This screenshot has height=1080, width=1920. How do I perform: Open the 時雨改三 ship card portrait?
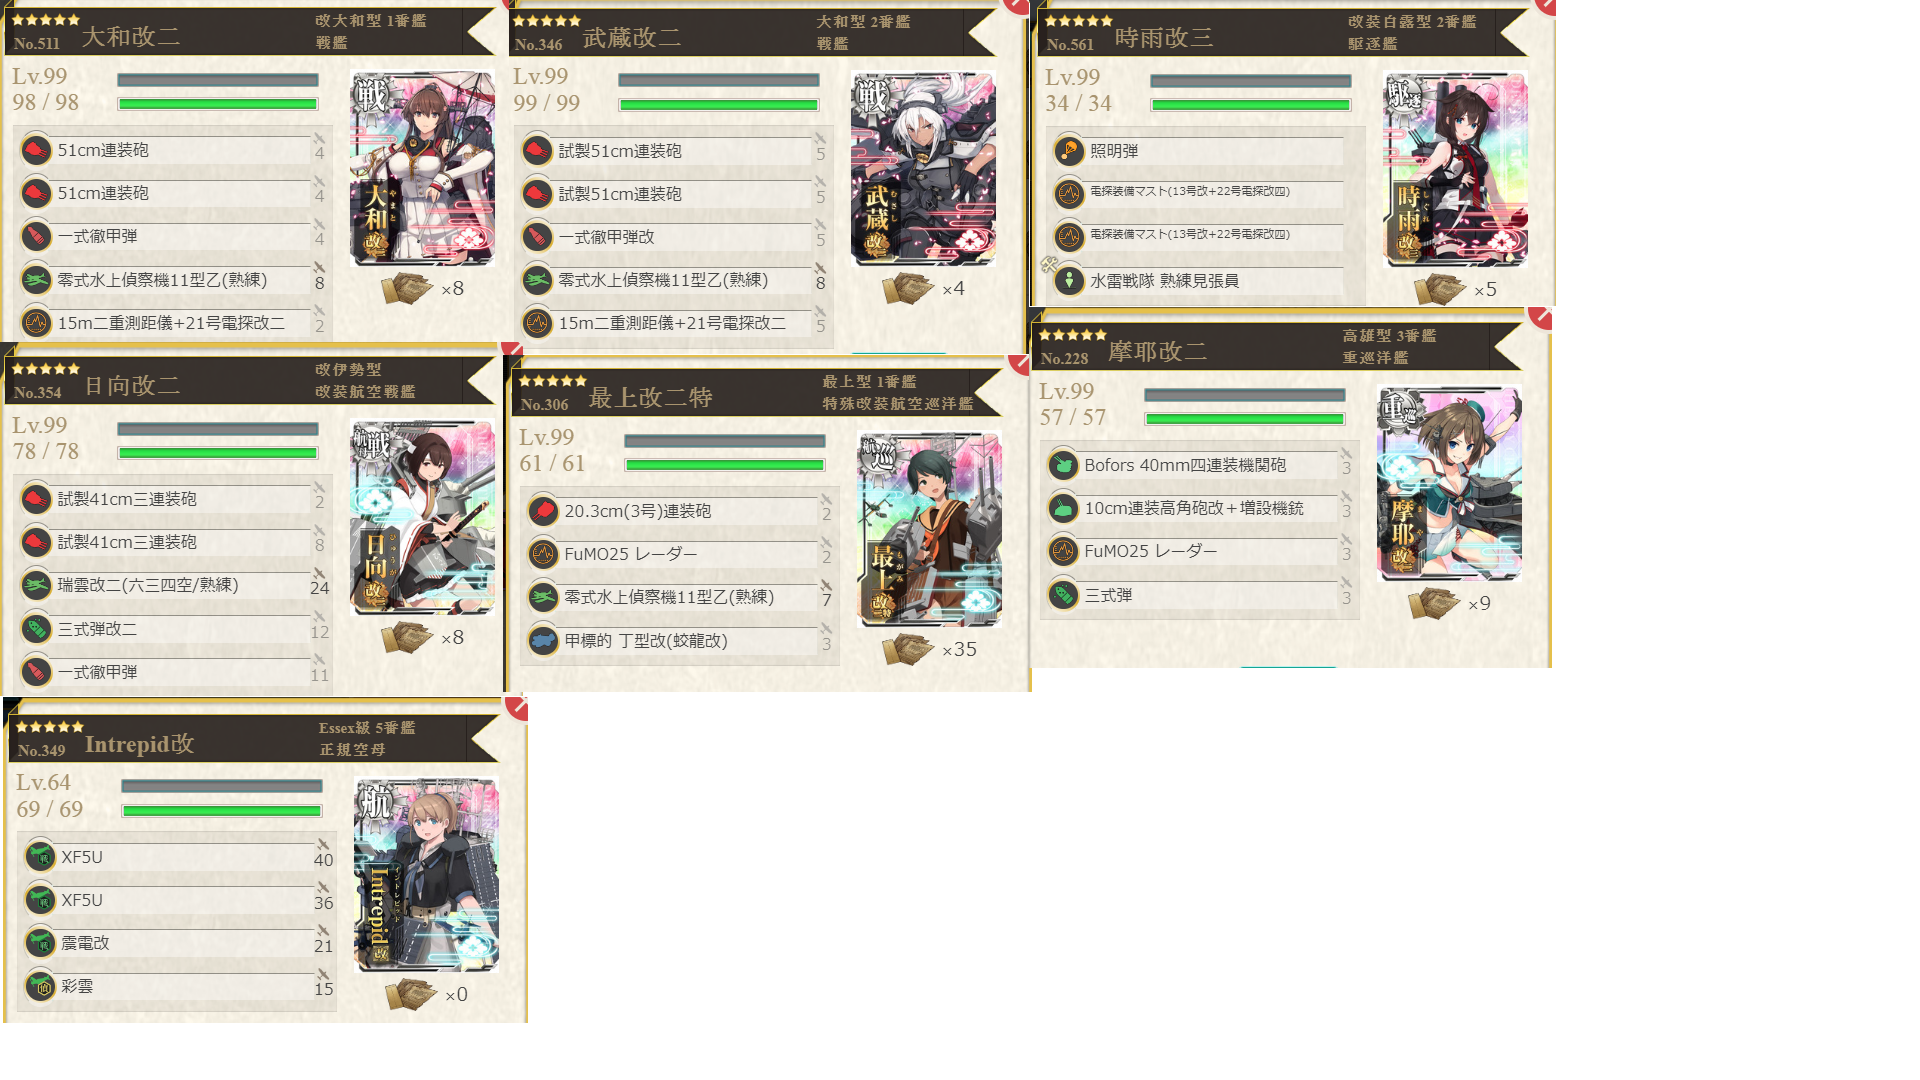pos(1455,168)
